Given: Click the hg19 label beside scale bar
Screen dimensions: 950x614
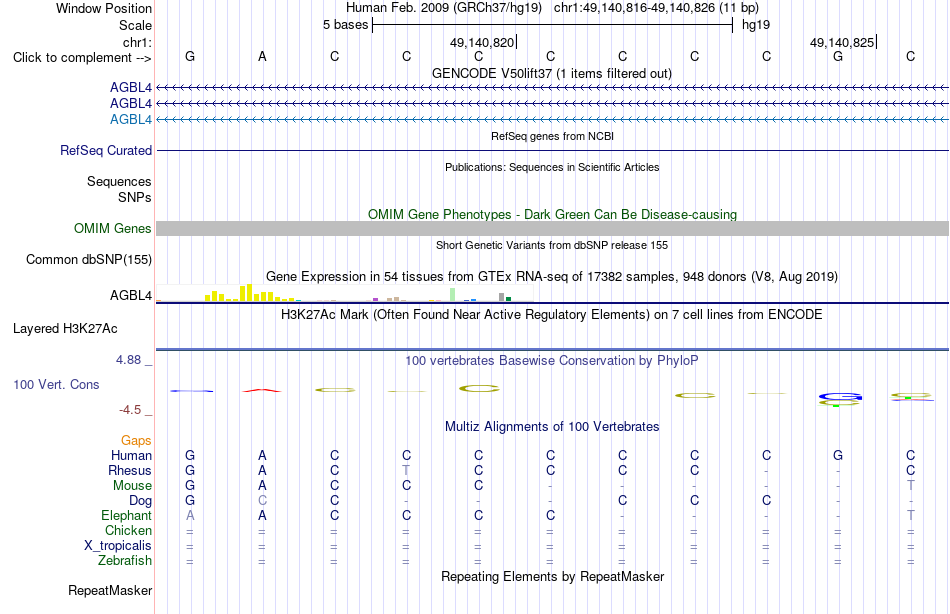Looking at the screenshot, I should pyautogui.click(x=756, y=25).
